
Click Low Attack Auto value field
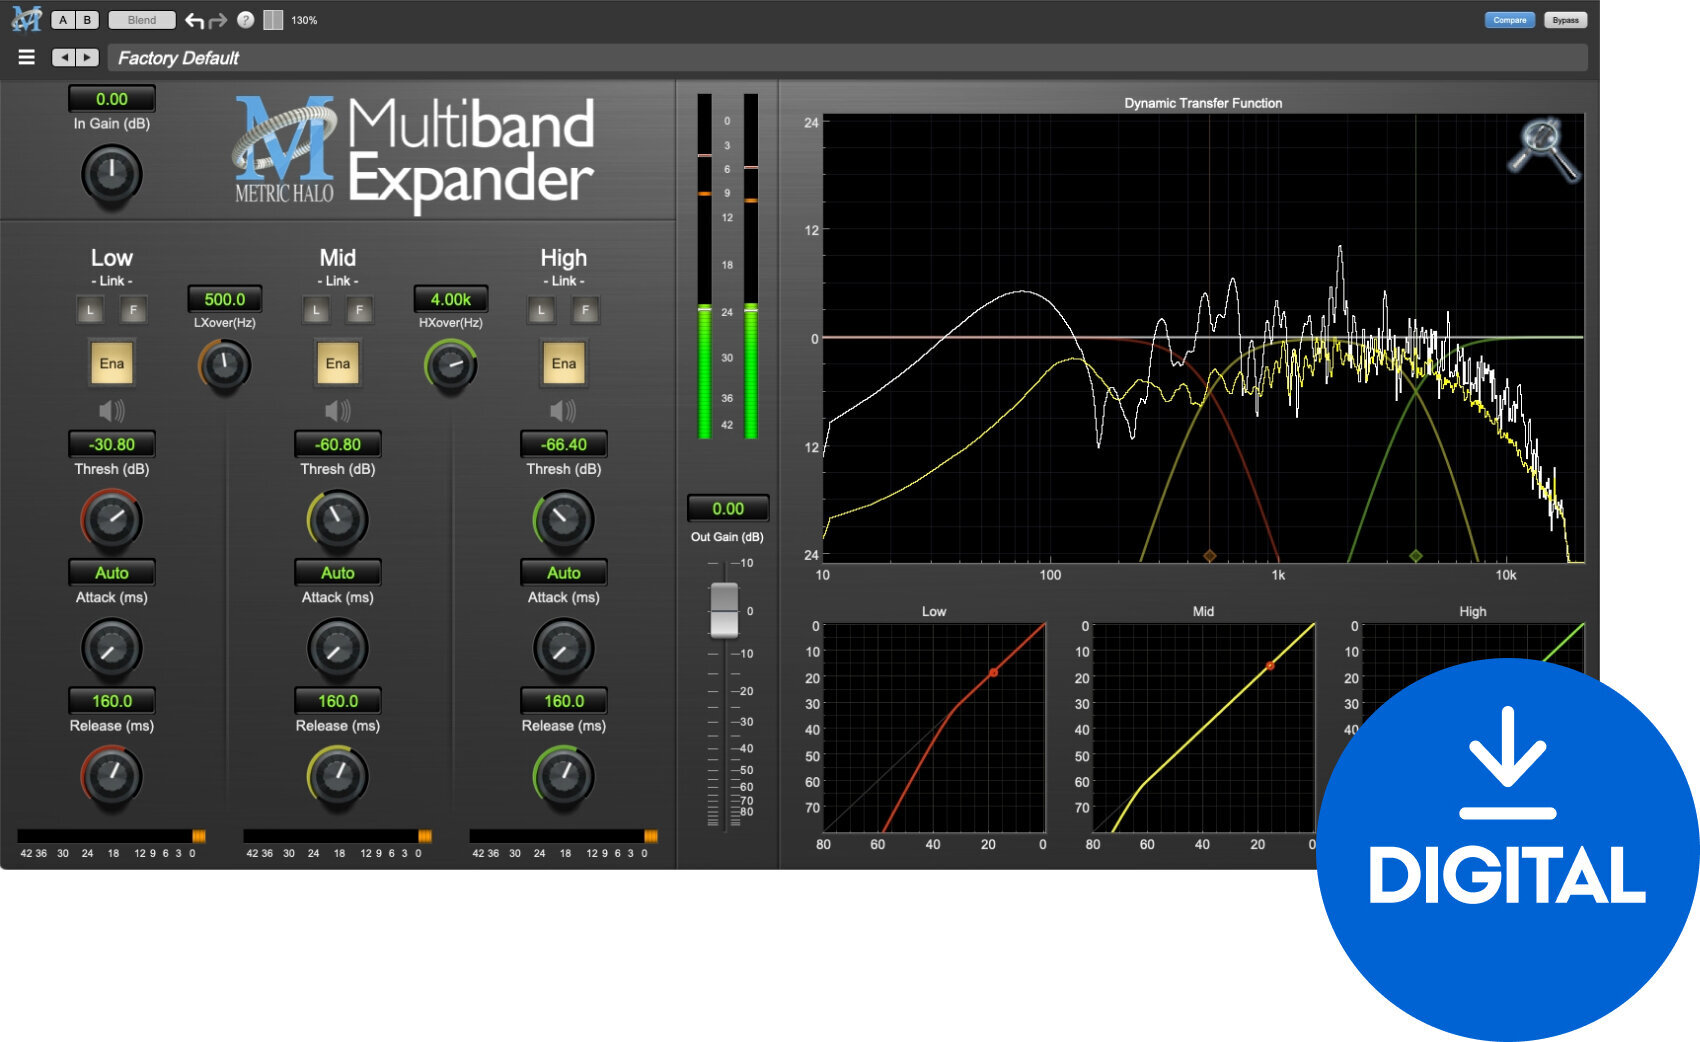(112, 573)
